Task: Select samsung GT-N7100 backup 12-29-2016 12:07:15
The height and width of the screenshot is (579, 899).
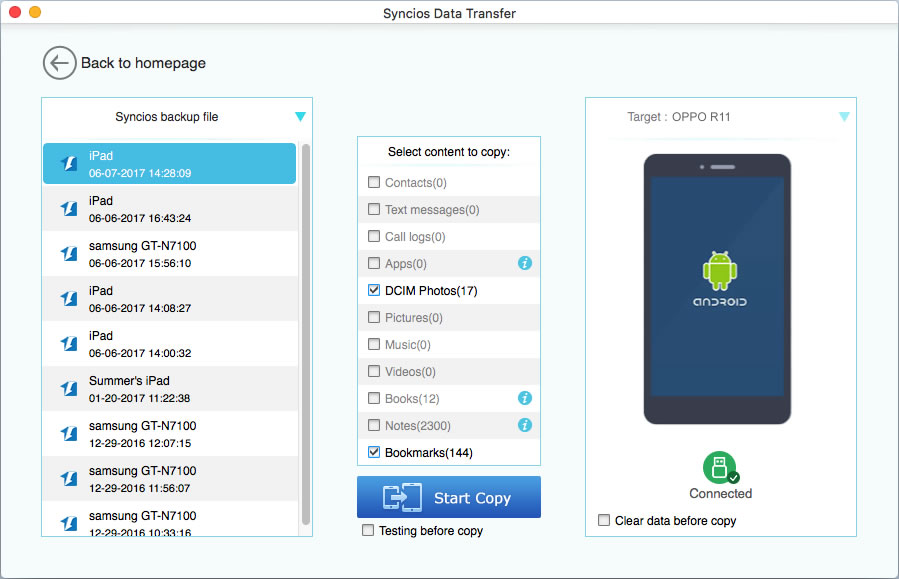Action: 170,434
